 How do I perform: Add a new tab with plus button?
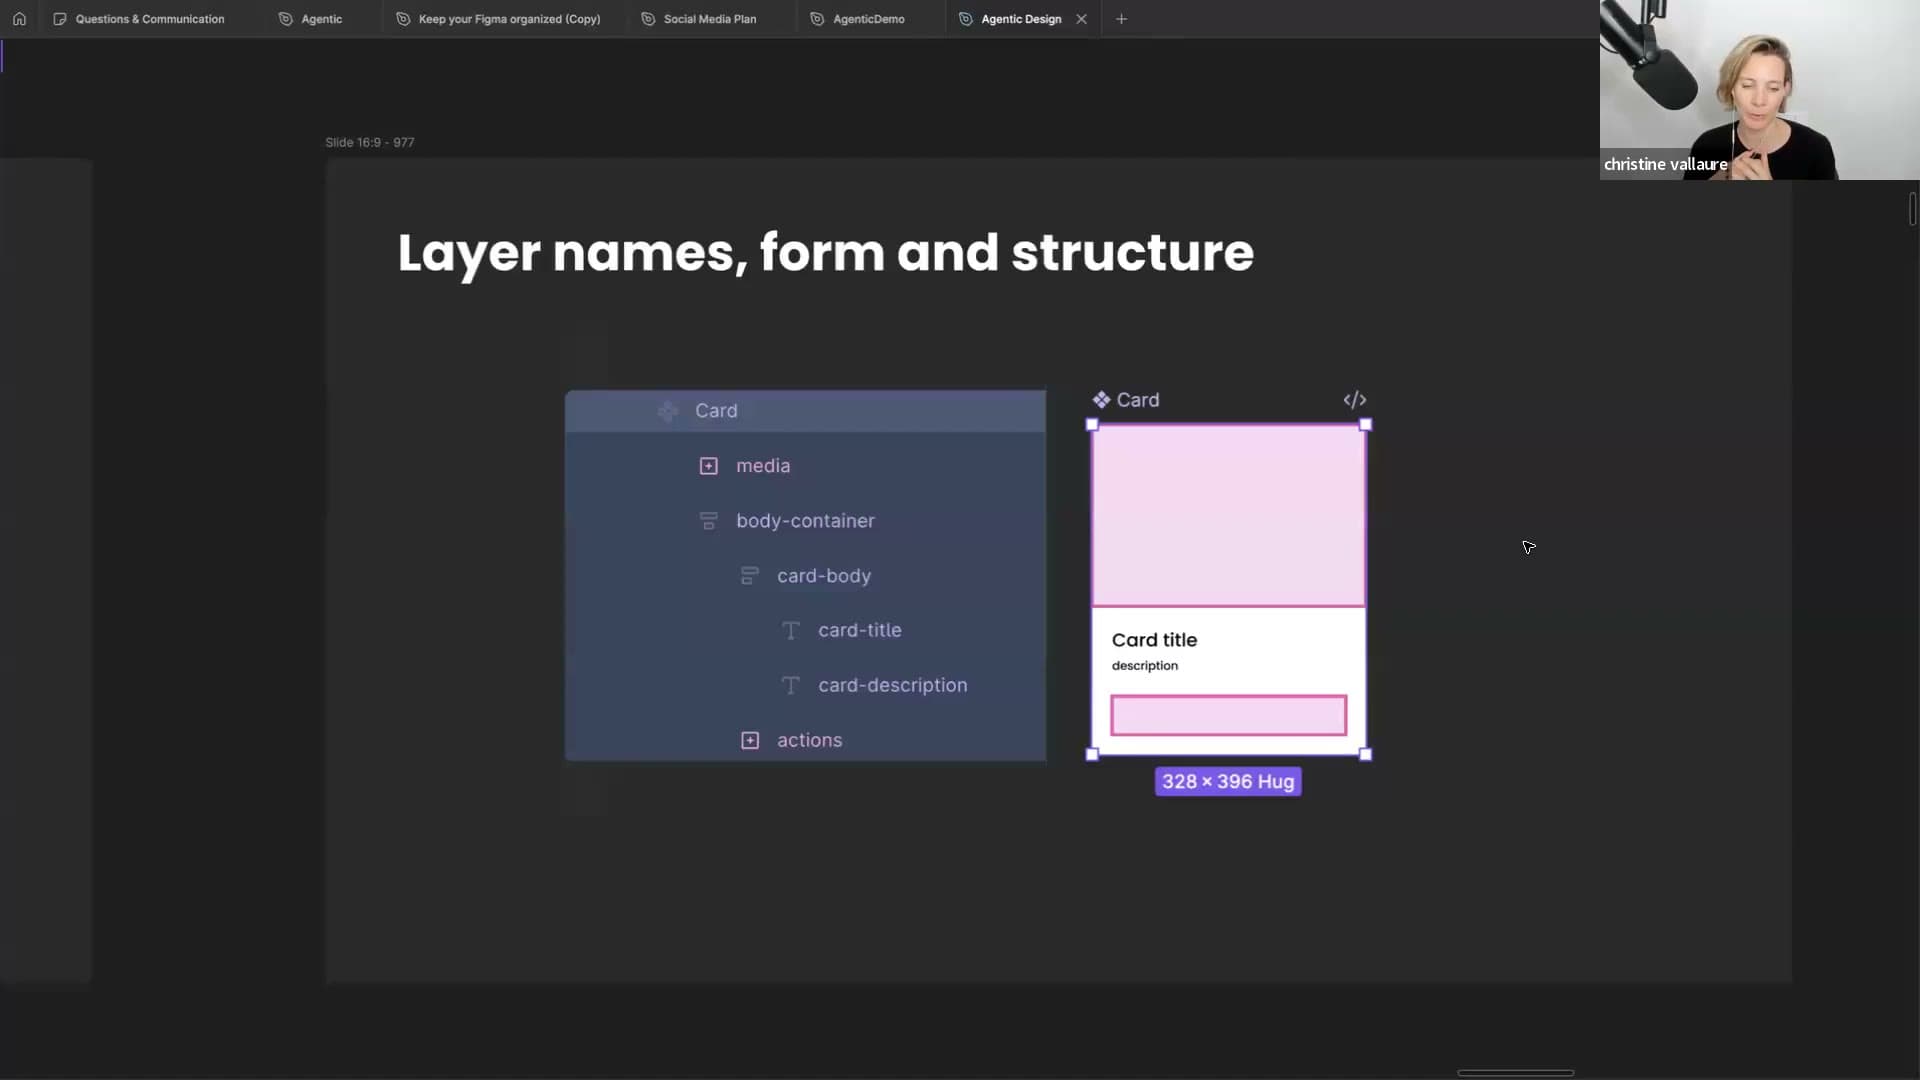[x=1121, y=19]
